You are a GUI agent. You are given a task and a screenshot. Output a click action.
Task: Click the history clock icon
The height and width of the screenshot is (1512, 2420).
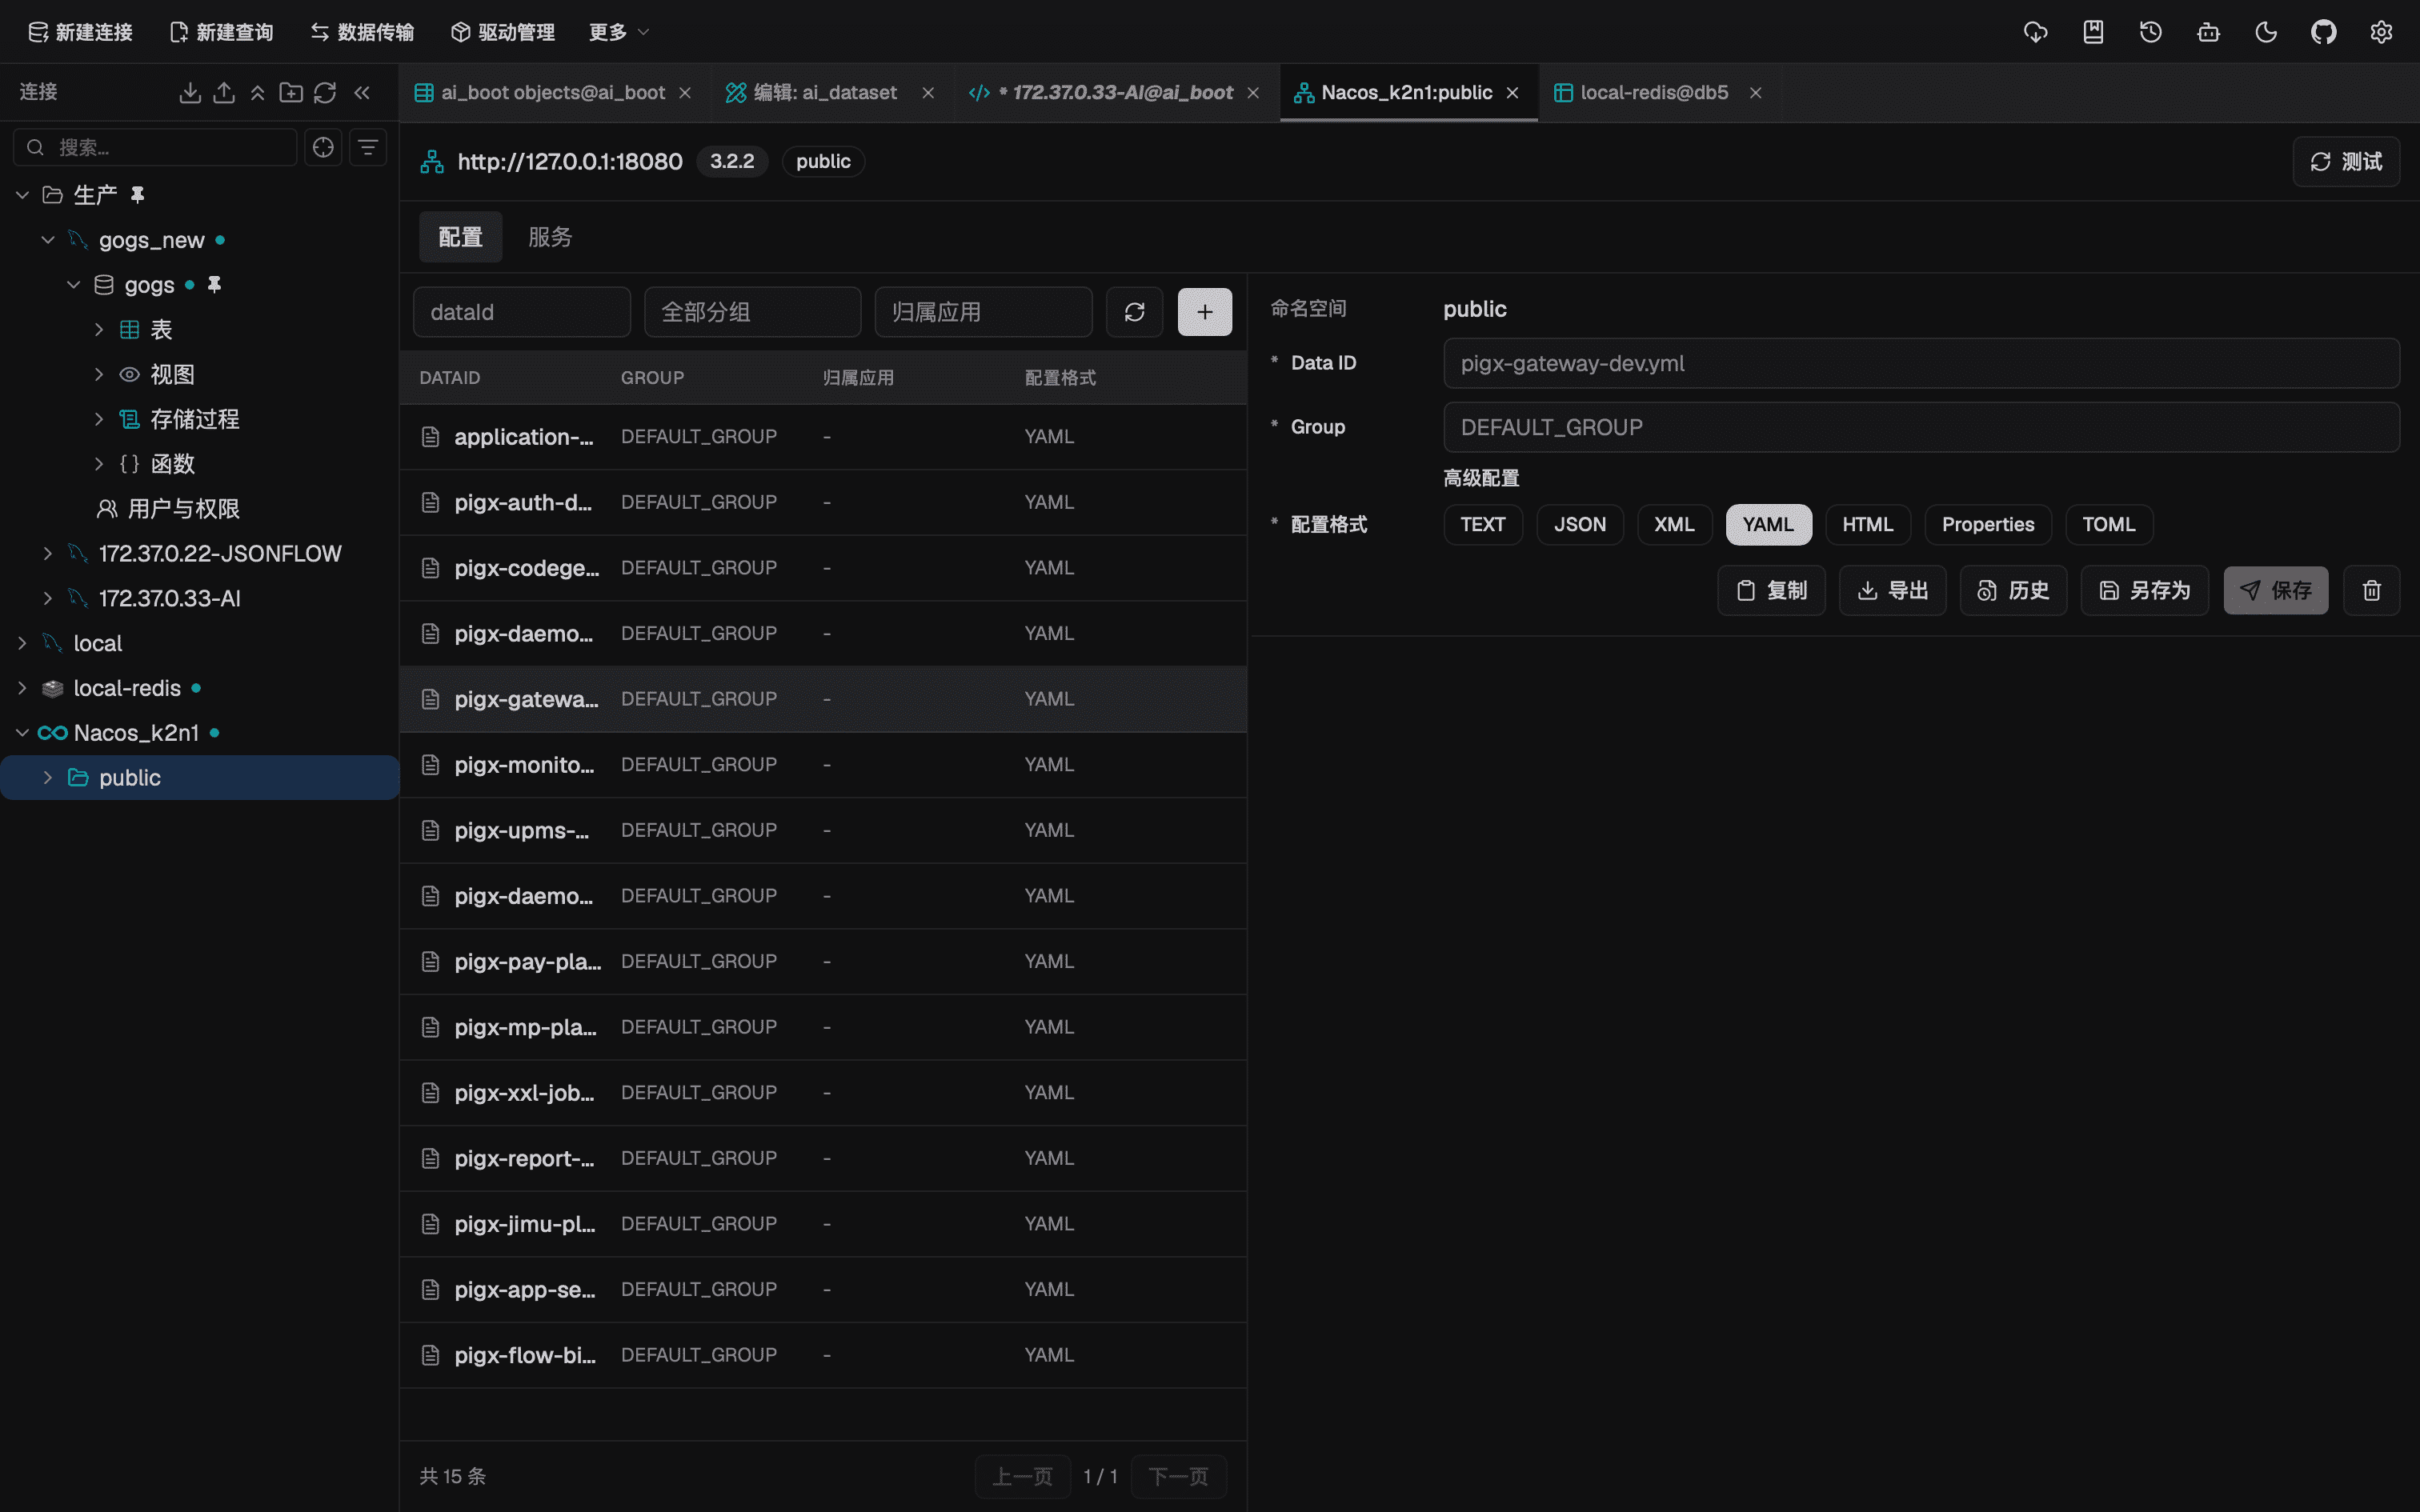point(2150,32)
